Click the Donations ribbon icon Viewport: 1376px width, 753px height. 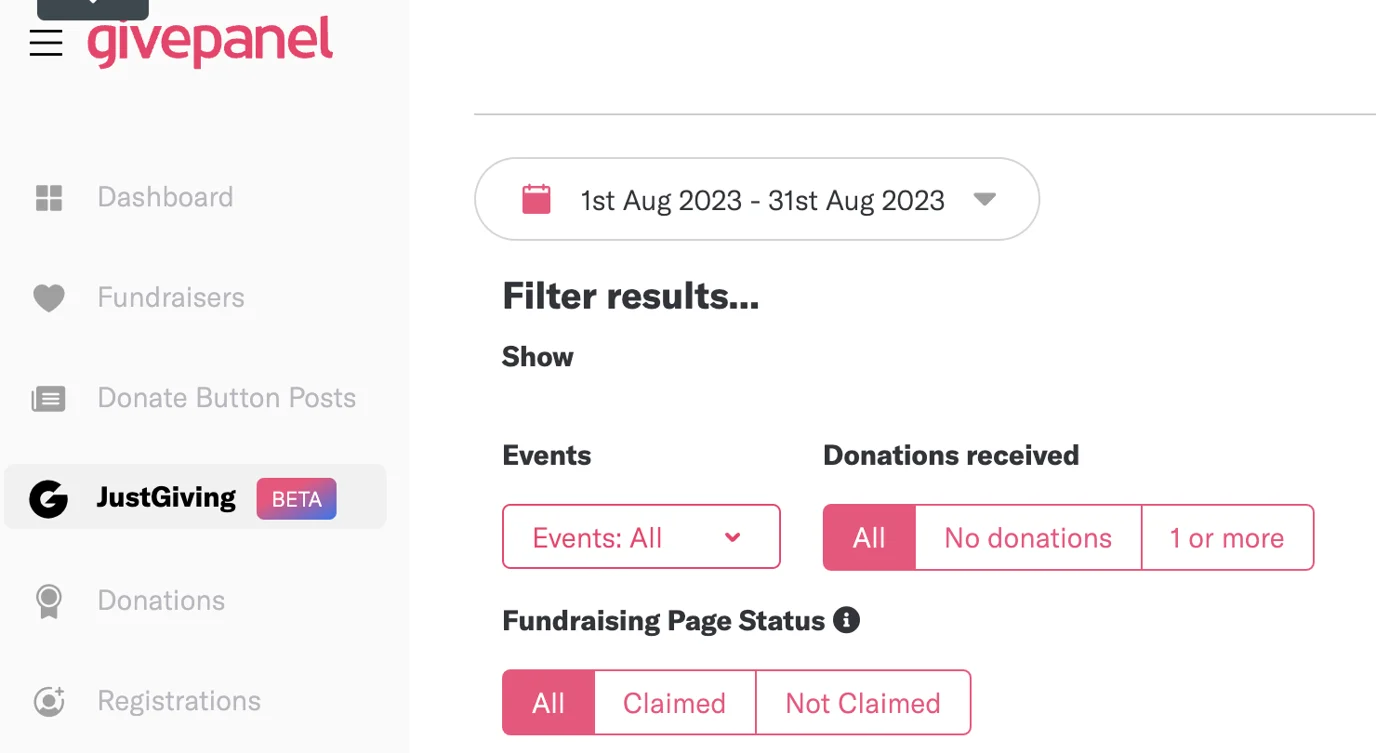pyautogui.click(x=48, y=600)
